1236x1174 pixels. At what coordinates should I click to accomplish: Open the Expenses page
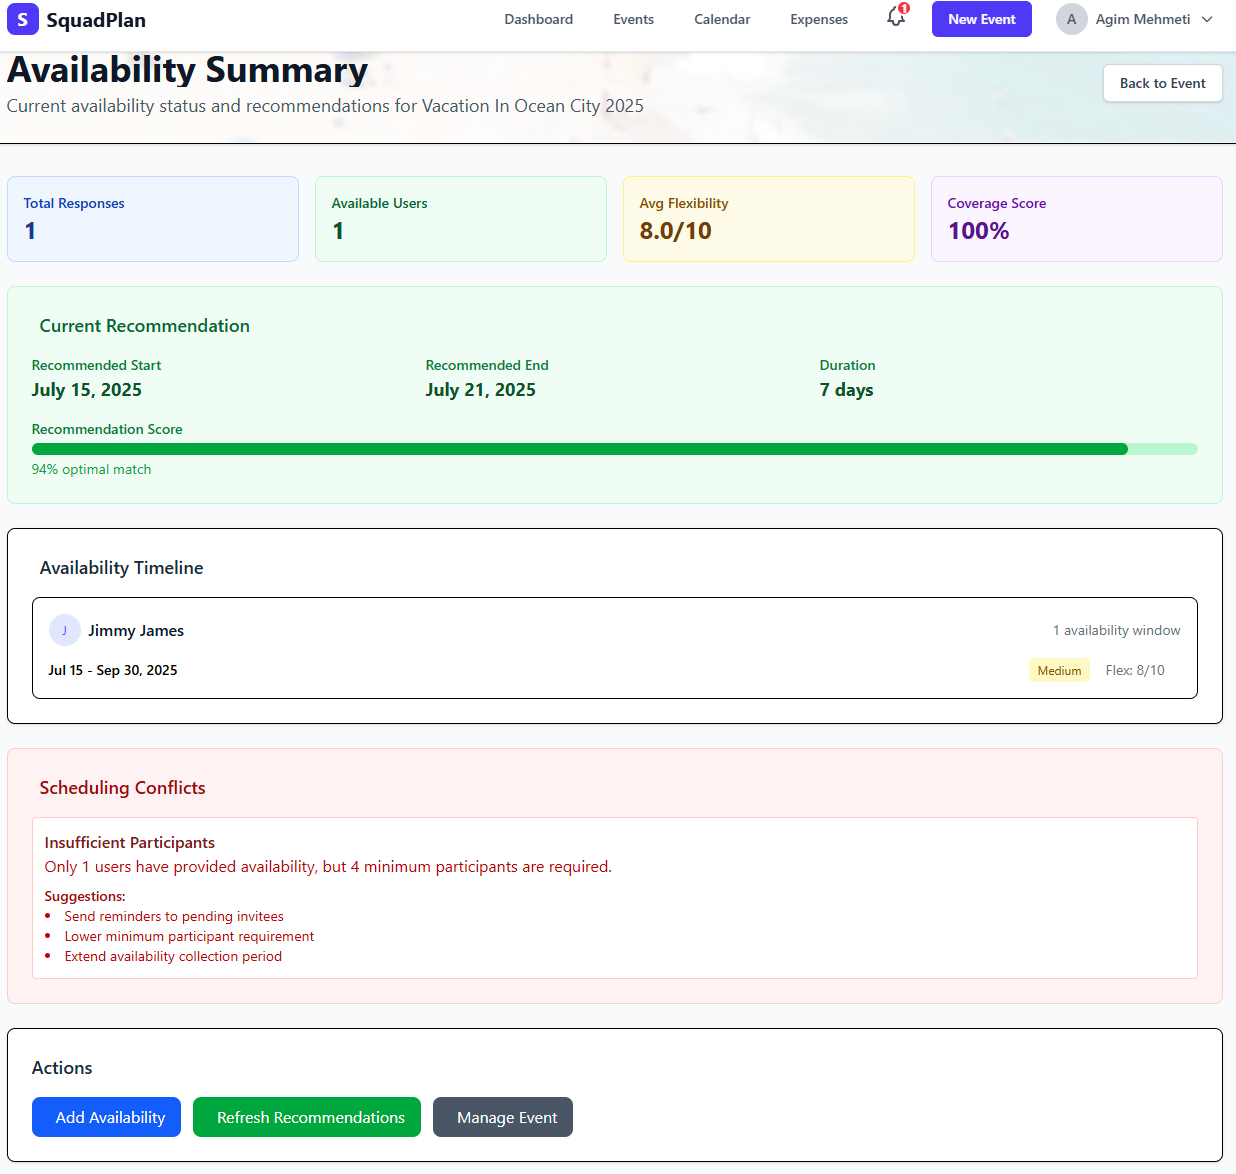(x=818, y=19)
